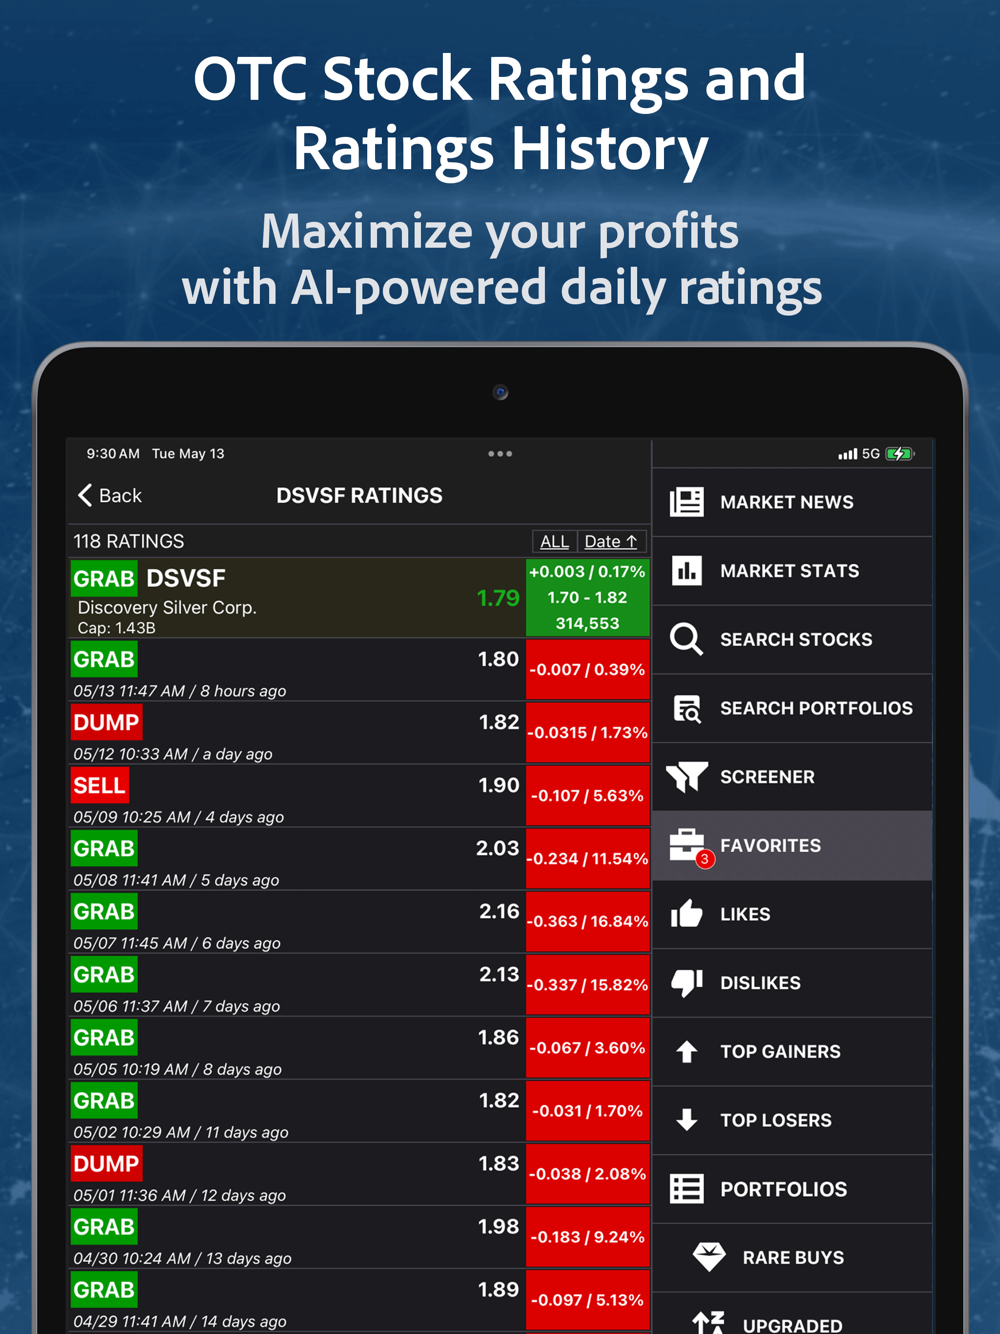Screen dimensions: 1000x1334
Task: Open the Favorites briefcase icon
Action: [x=688, y=846]
